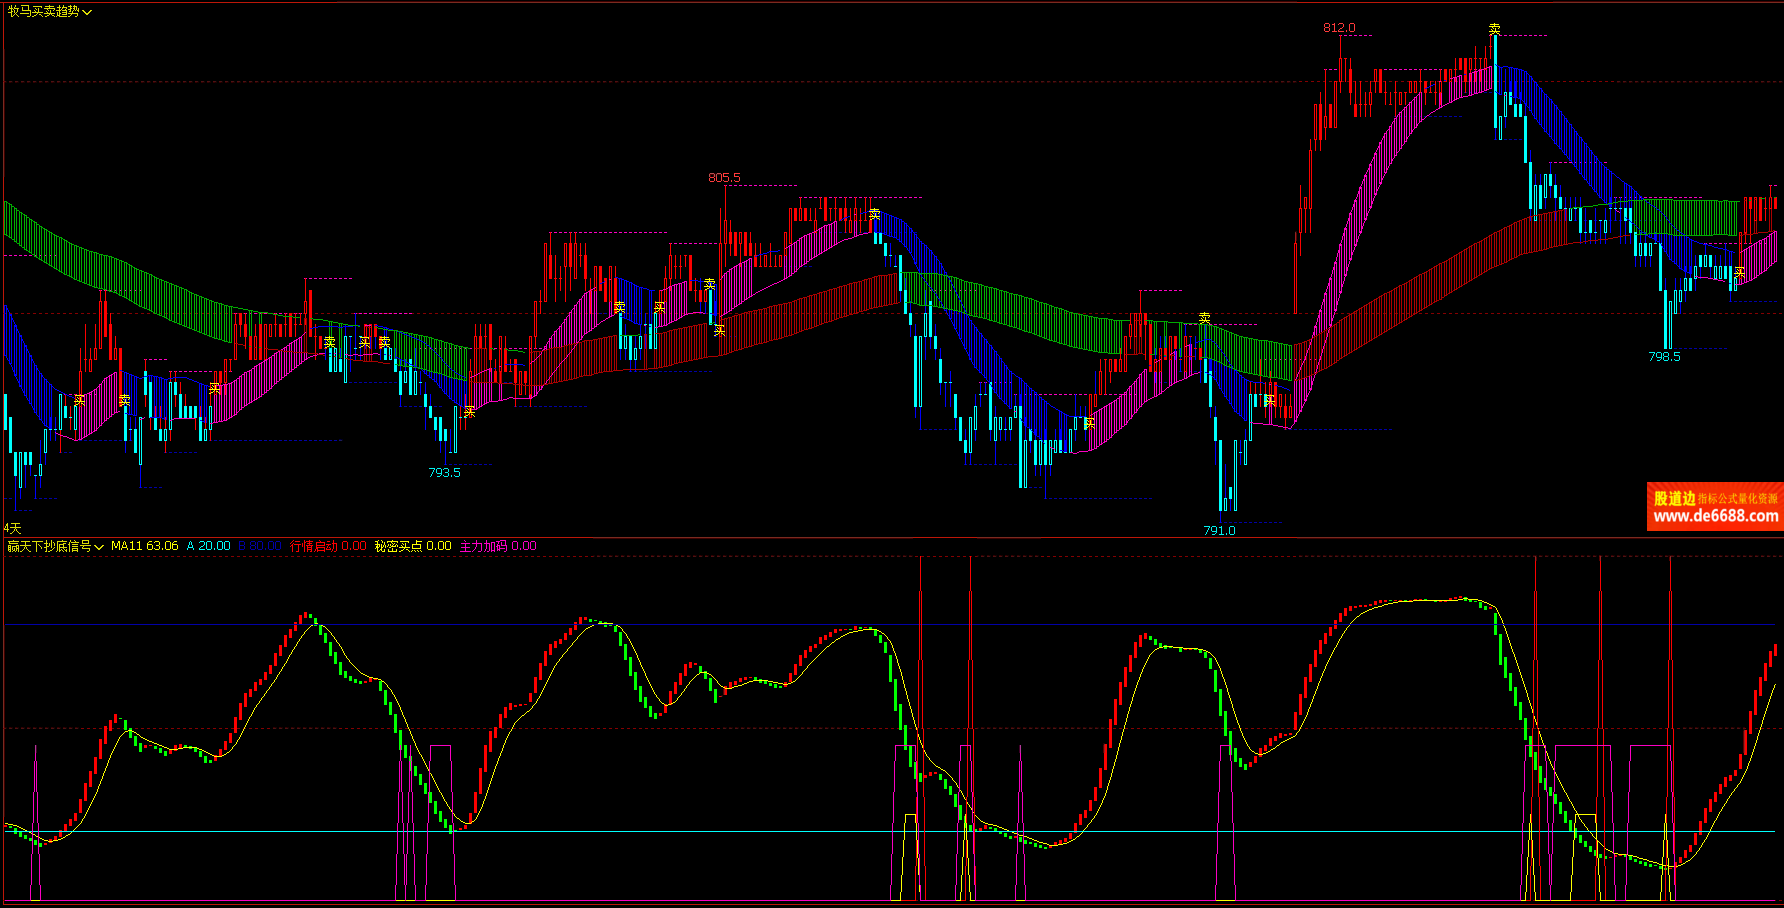Click the dark blue B 80.00 parameter
This screenshot has height=908, width=1784.
coord(260,546)
